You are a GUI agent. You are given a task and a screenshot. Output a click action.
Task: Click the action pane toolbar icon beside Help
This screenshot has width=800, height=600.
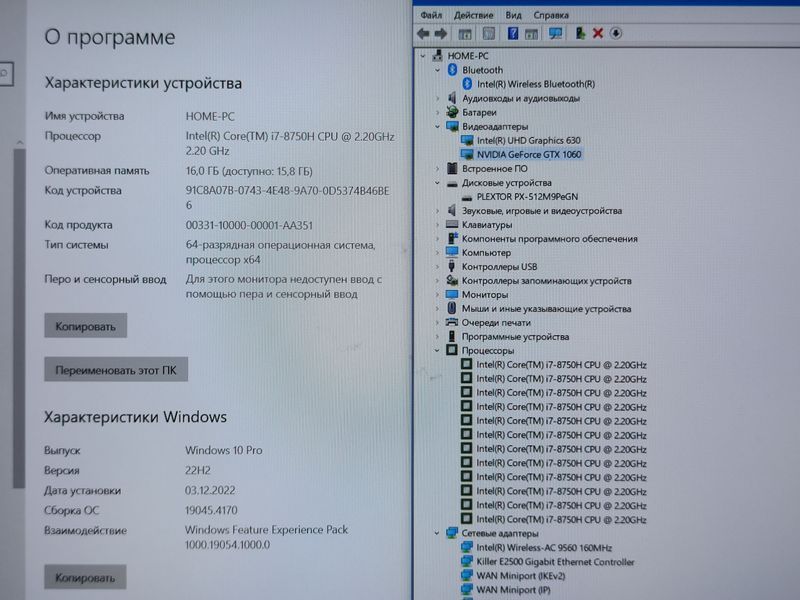pyautogui.click(x=531, y=34)
